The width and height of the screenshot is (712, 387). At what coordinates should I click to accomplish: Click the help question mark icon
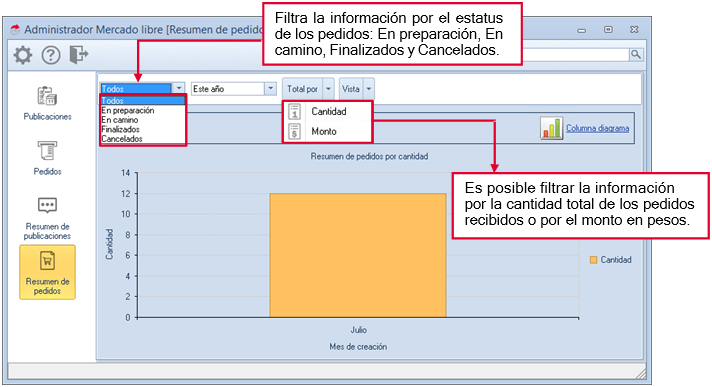[51, 55]
